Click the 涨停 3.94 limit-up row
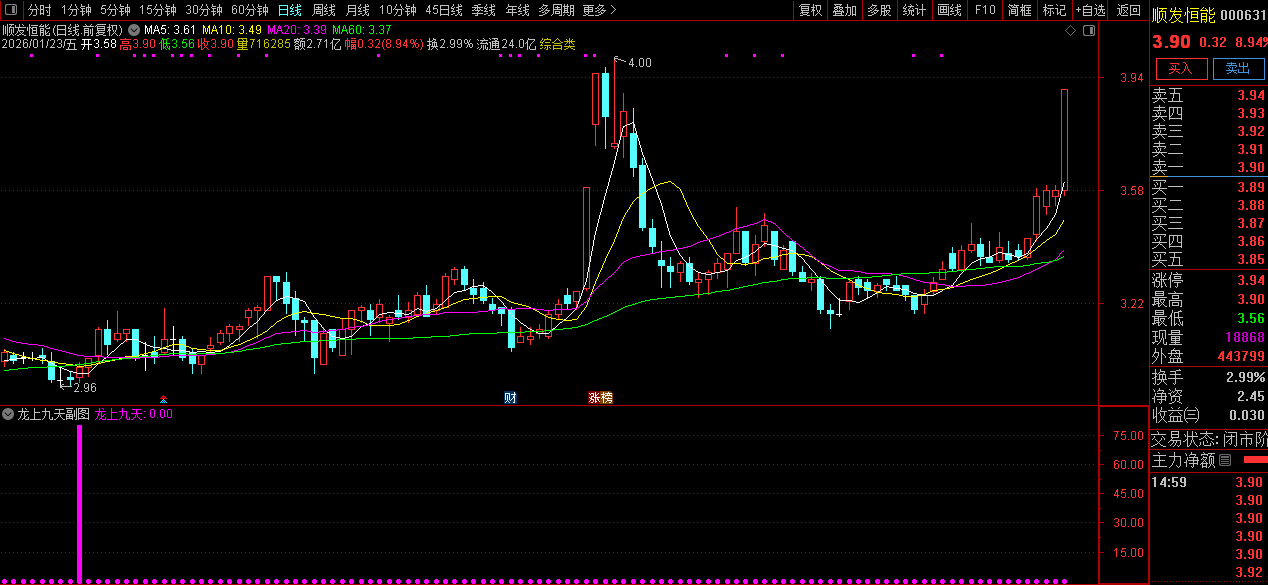The image size is (1268, 585). (1209, 279)
